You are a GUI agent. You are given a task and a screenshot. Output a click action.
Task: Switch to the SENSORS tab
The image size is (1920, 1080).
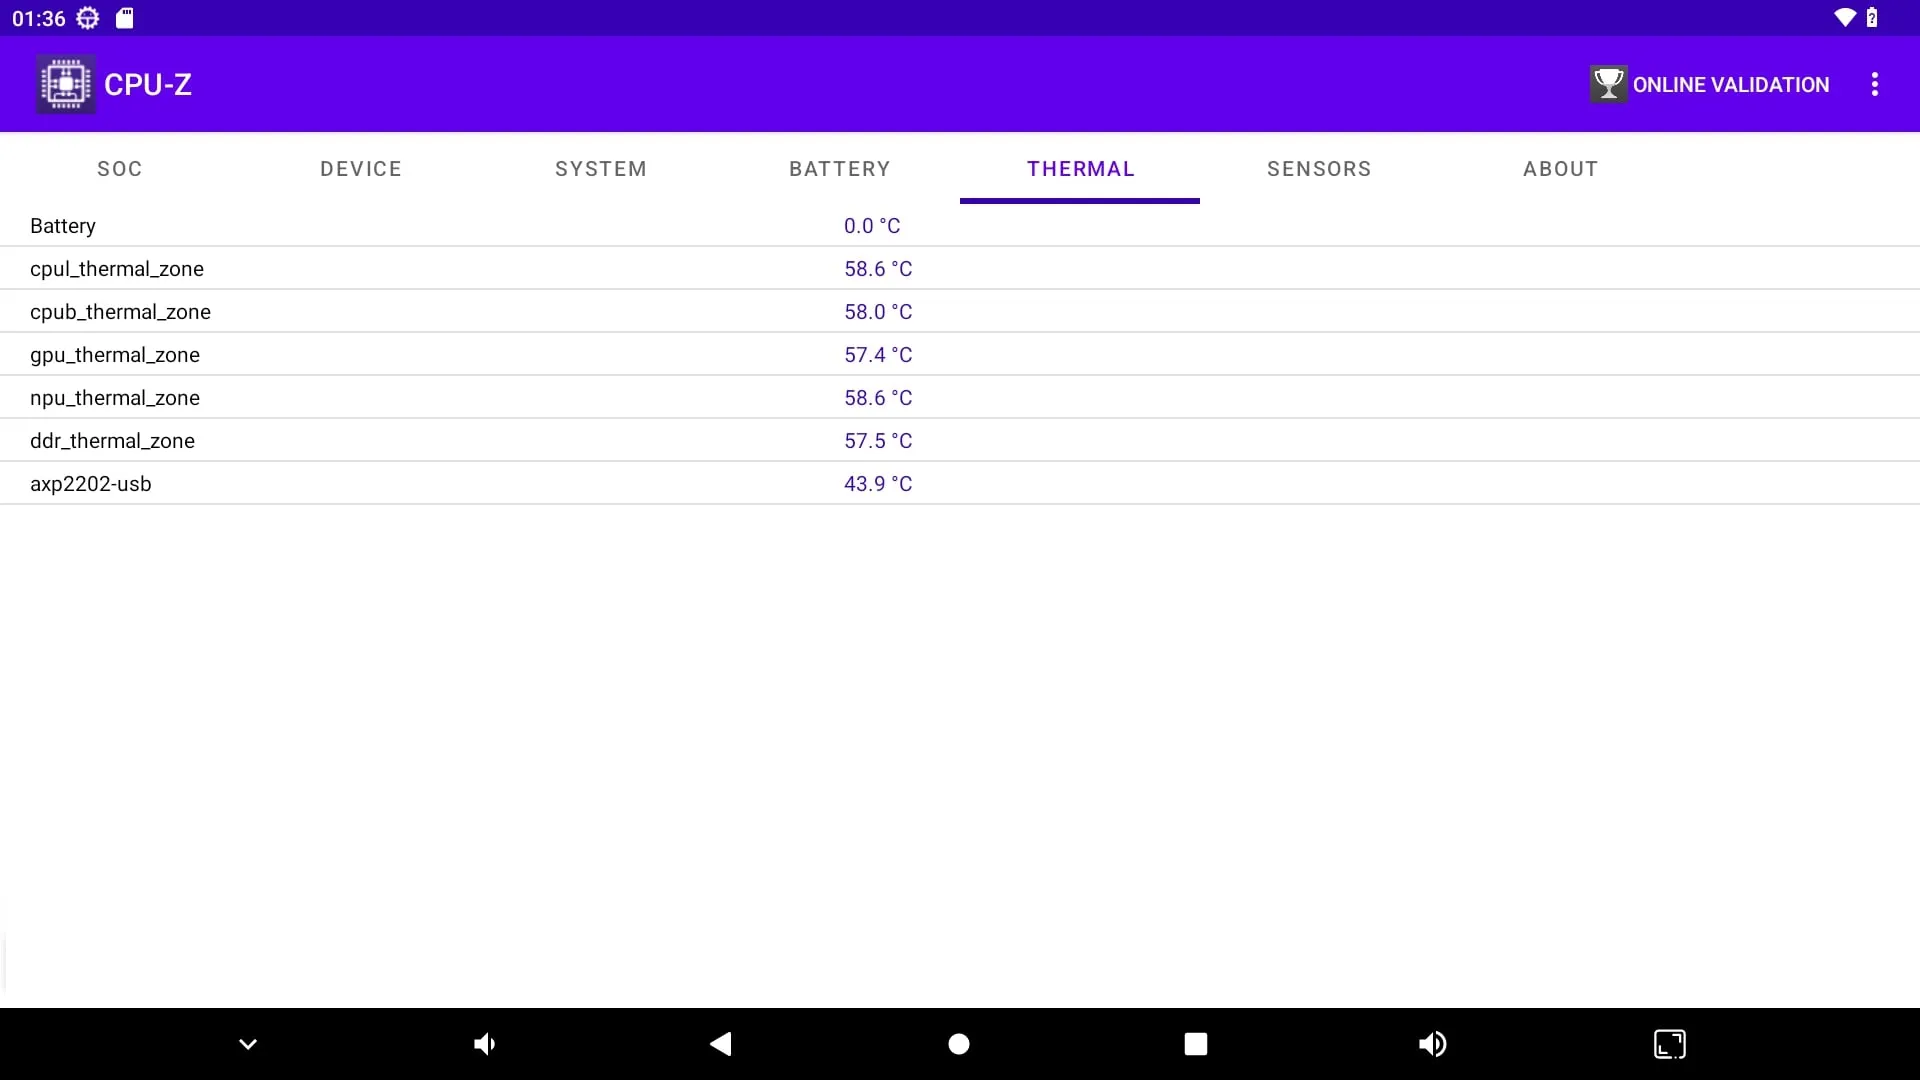1319,169
